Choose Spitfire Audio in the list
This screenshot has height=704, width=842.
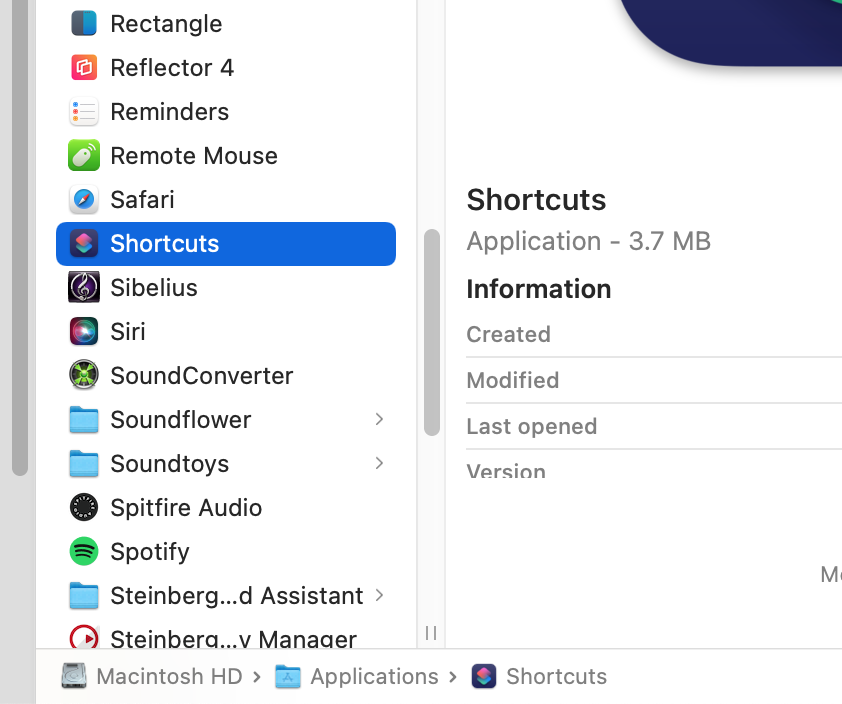(186, 507)
